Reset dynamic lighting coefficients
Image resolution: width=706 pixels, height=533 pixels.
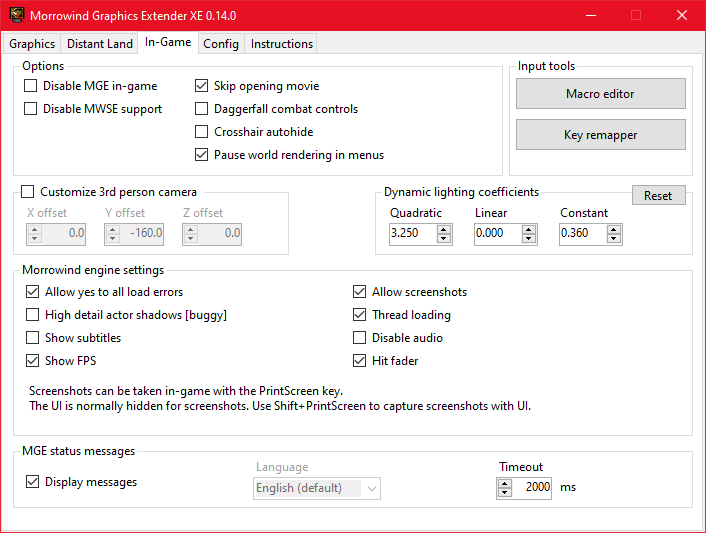[x=658, y=195]
